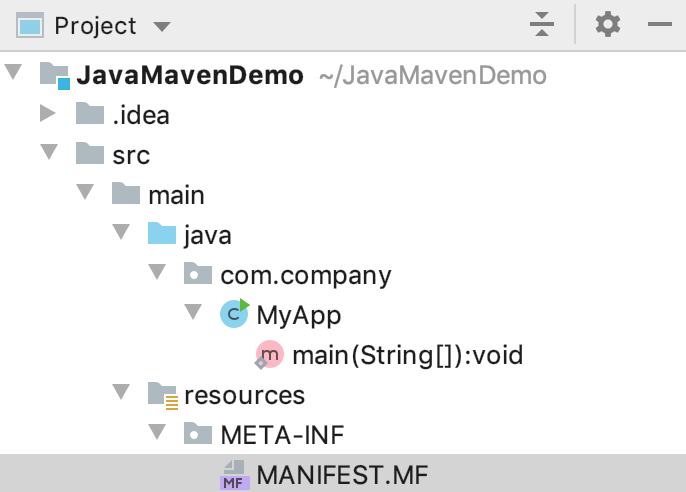
Task: Click the blue java source folder icon
Action: tap(161, 235)
